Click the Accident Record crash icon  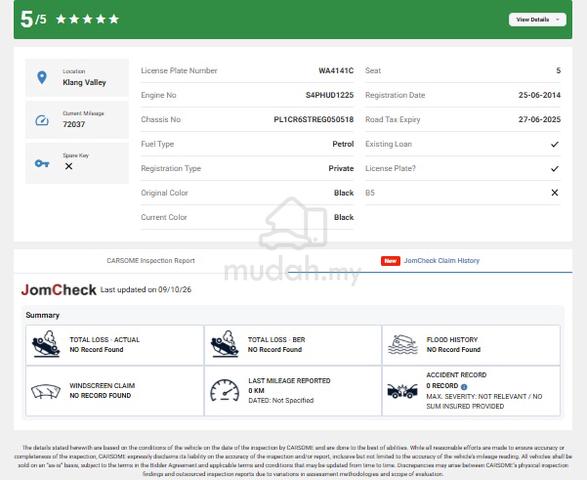pos(402,391)
